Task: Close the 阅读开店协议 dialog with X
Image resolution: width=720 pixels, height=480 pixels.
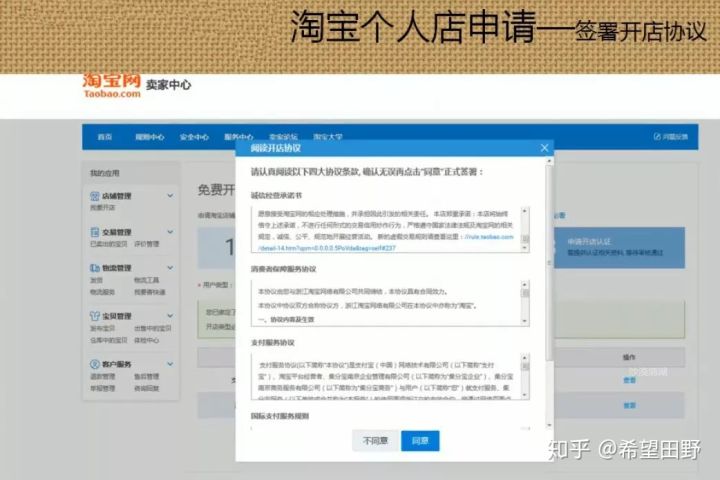Action: (544, 148)
